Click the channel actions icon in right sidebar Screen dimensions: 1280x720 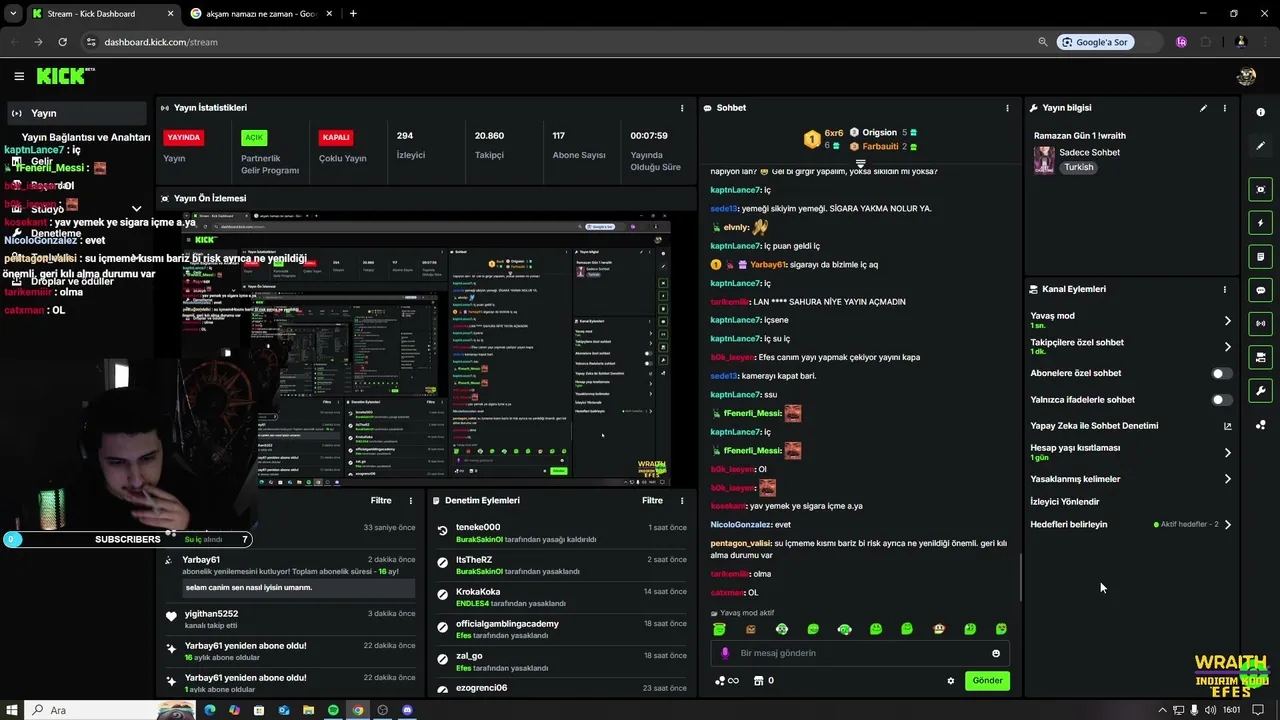tap(1260, 357)
